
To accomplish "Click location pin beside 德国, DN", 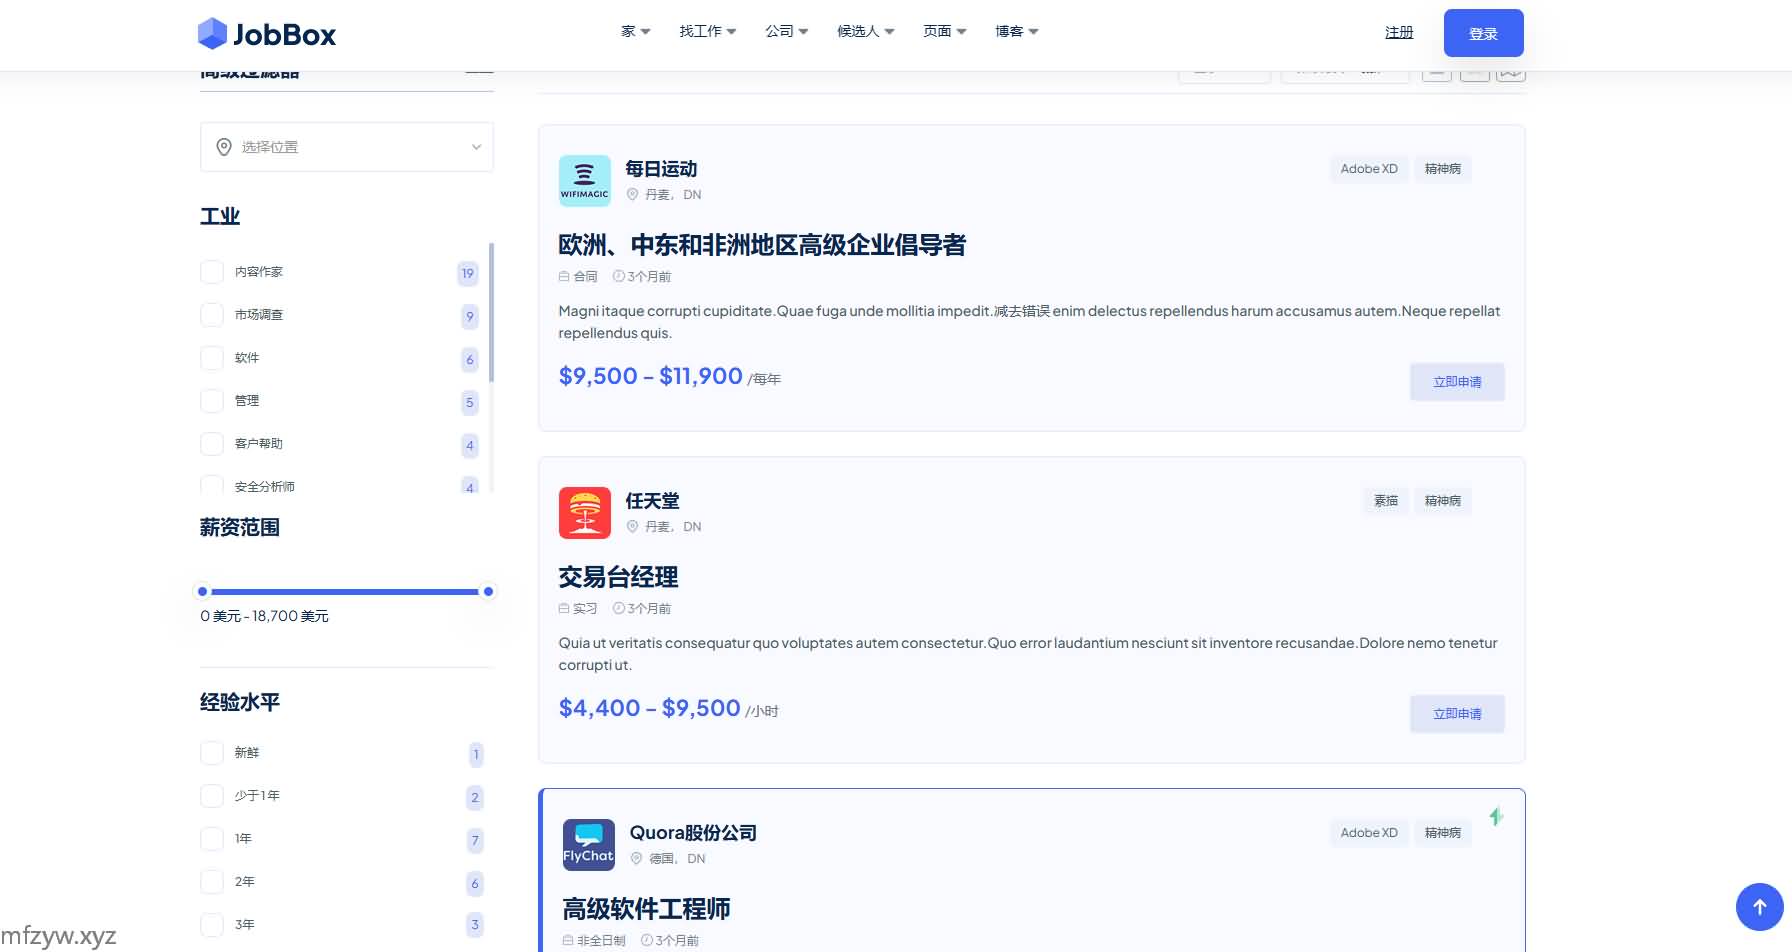I will pyautogui.click(x=636, y=859).
